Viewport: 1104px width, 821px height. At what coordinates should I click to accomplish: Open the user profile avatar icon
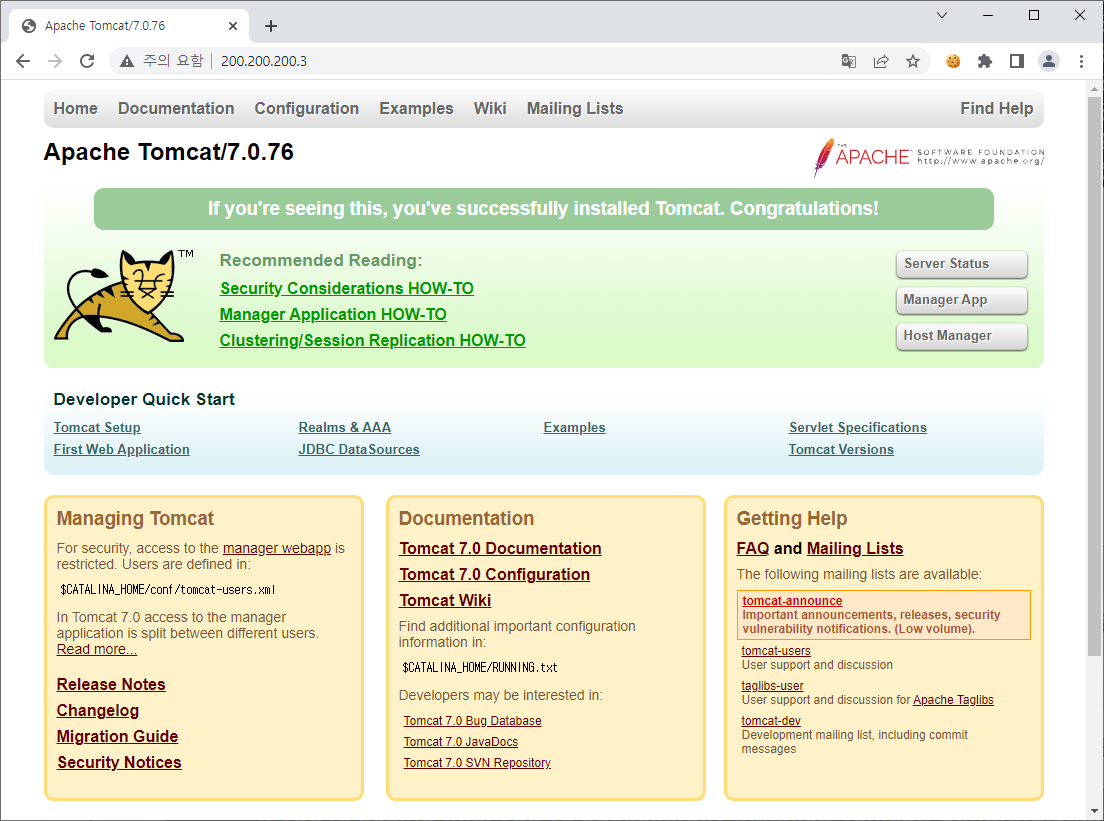[x=1049, y=61]
